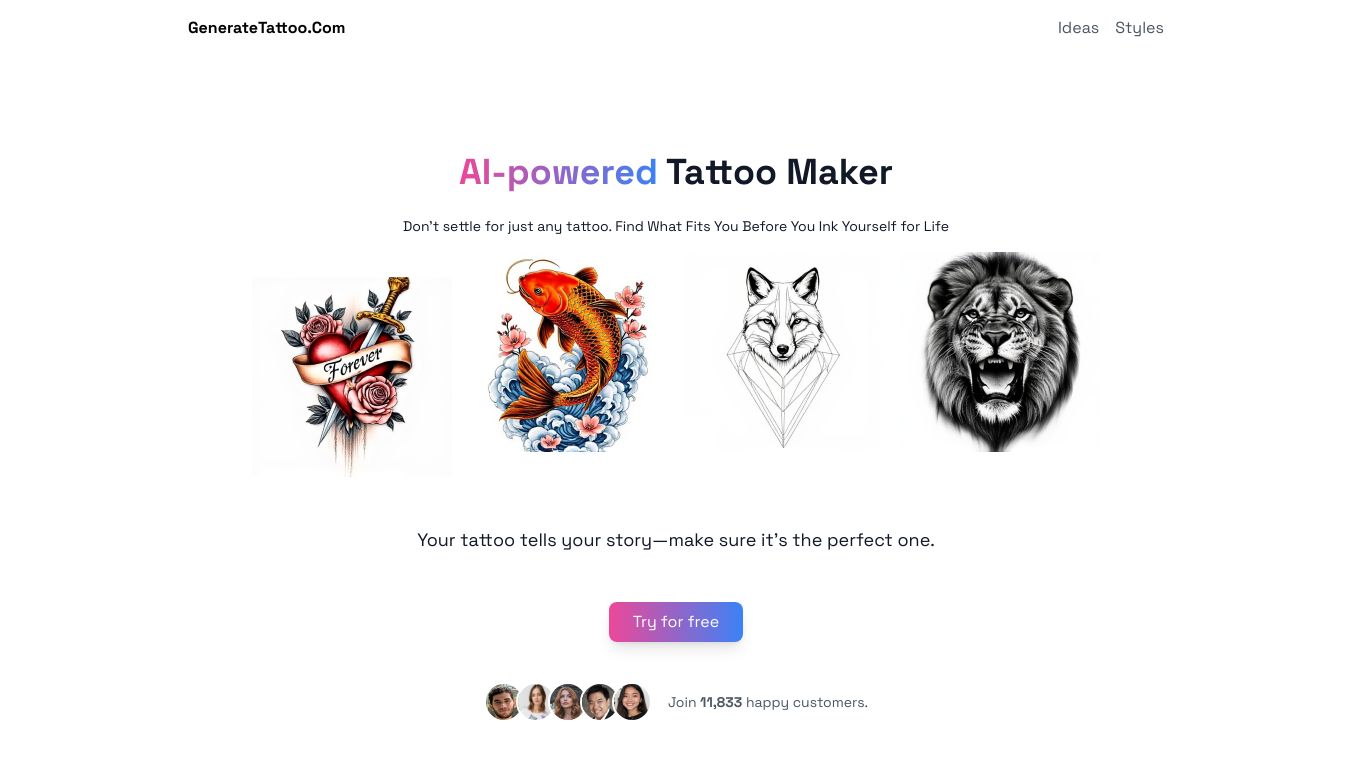
Task: Choose the roaring lion tattoo image
Action: [x=1000, y=352]
